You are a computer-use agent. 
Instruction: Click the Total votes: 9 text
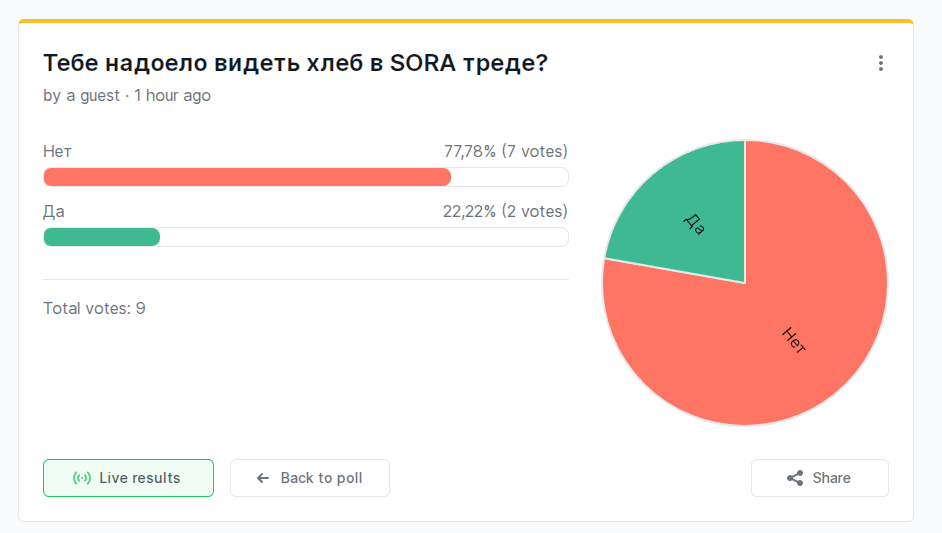pos(94,308)
